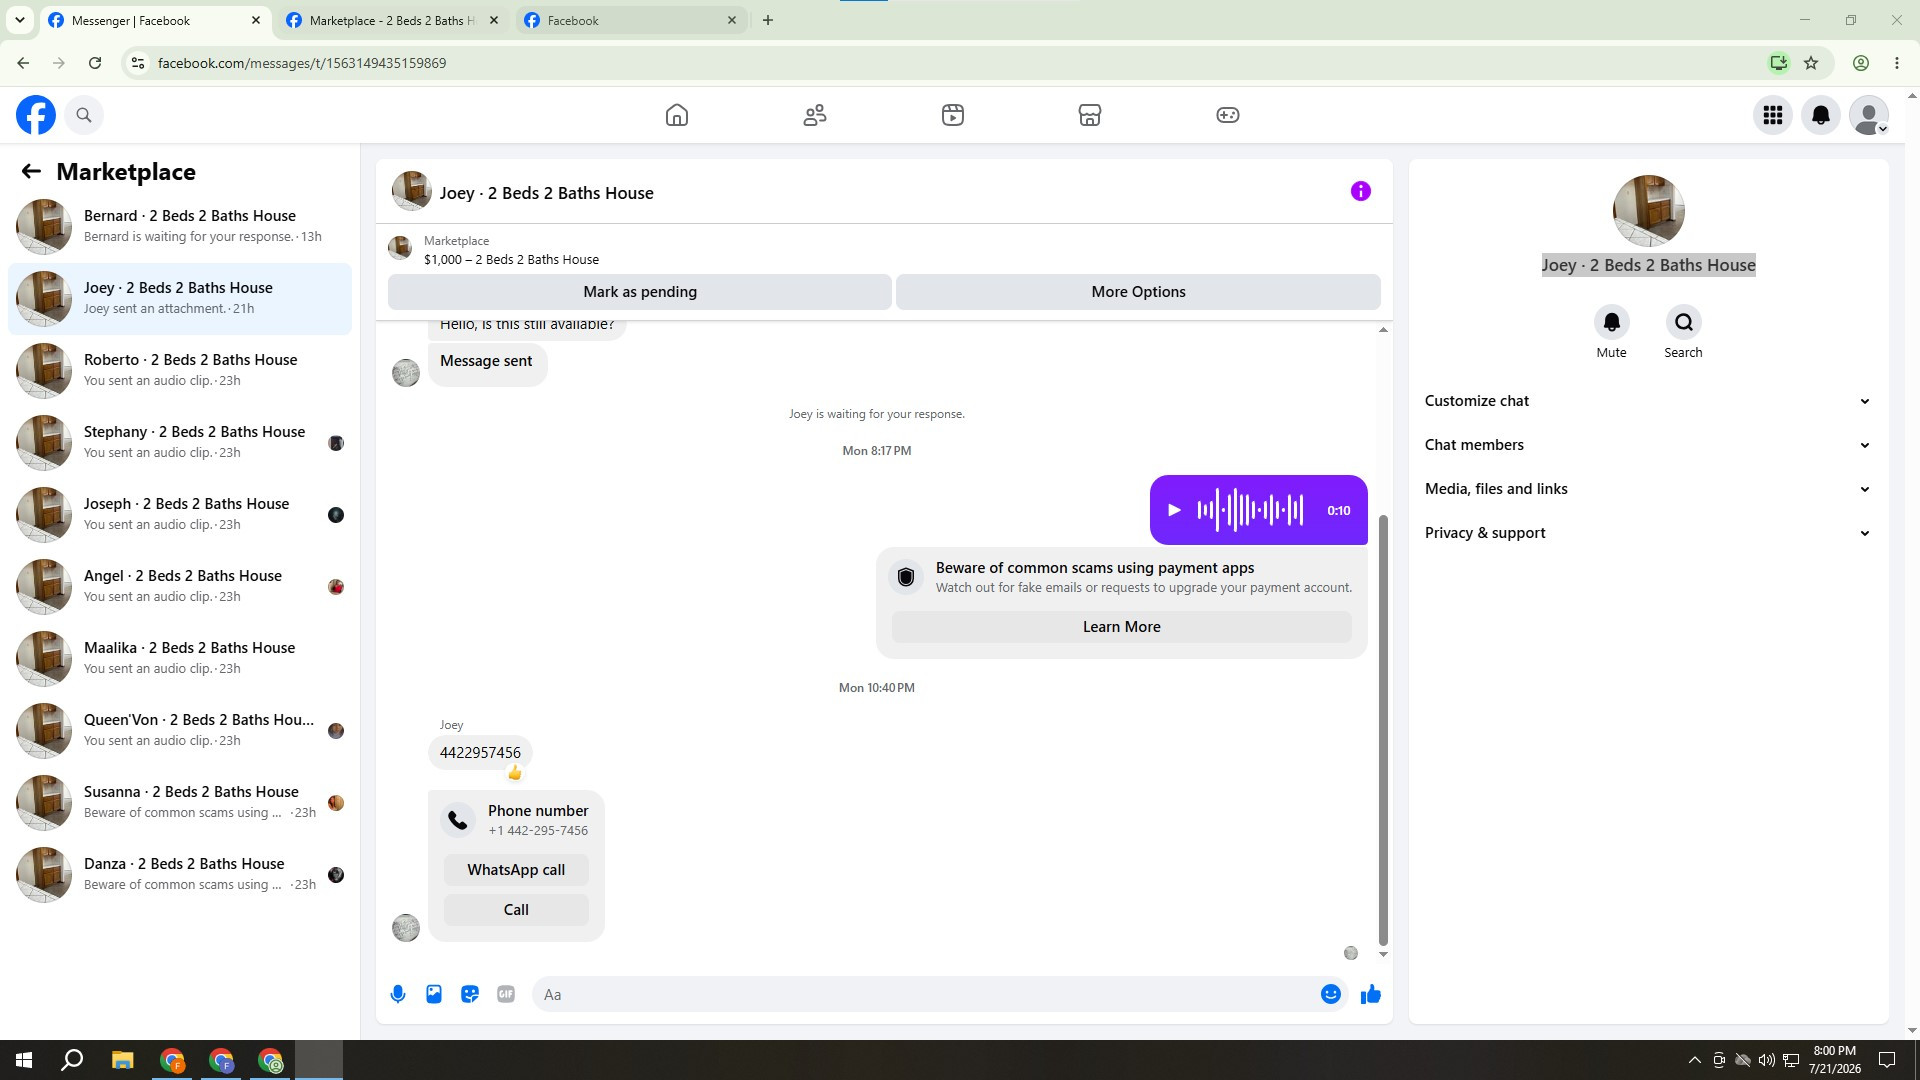Click the shield icon in the scam warning
Viewport: 1920px width, 1080px height.
point(906,577)
